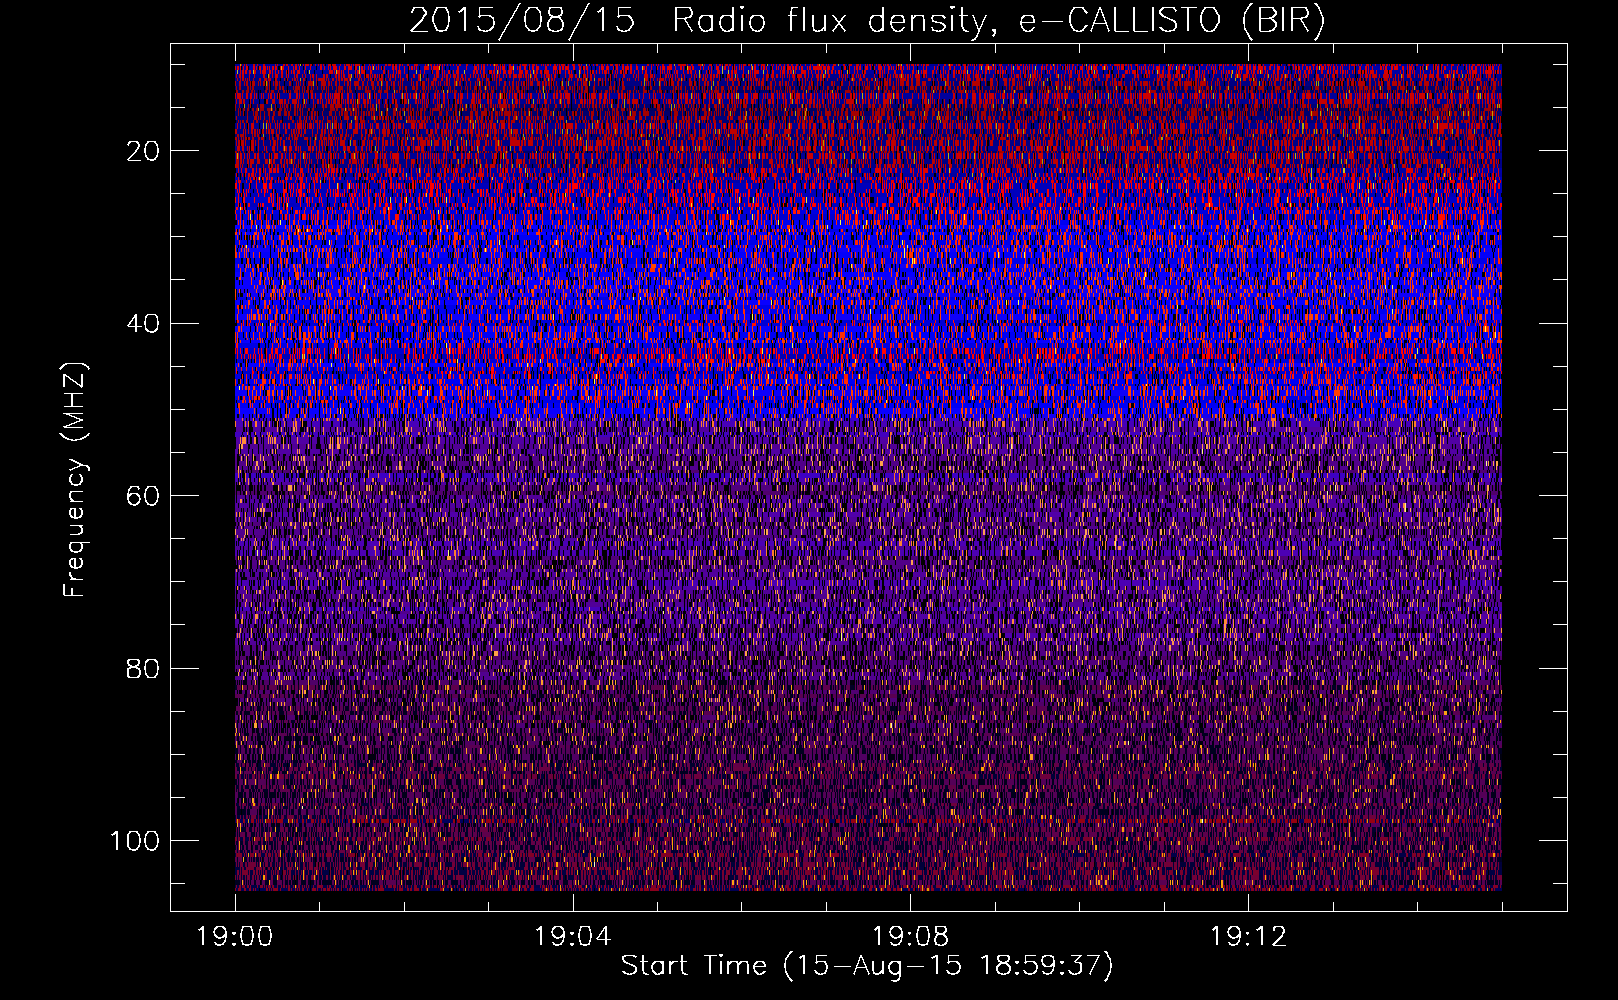
Task: Click the 100 MHz frequency tick label
Action: [135, 841]
